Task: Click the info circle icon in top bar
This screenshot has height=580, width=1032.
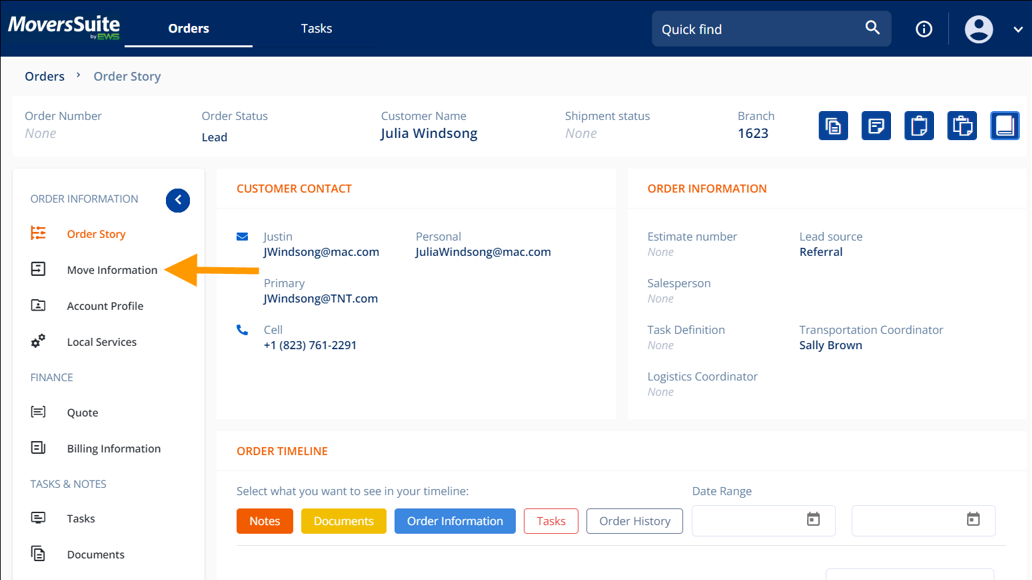Action: pos(924,29)
